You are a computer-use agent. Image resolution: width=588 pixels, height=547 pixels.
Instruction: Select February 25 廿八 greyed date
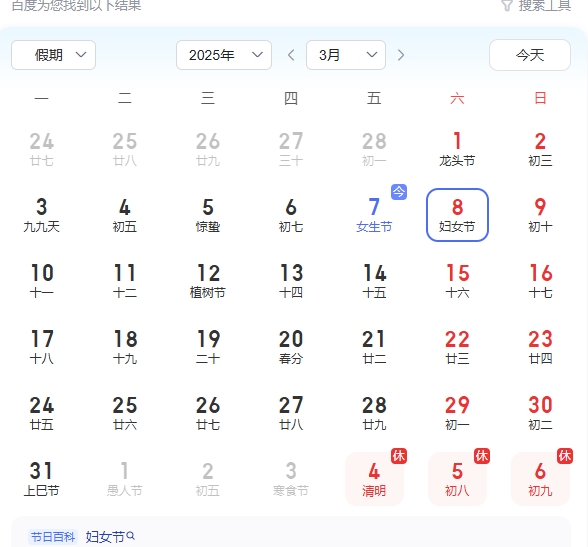pos(125,149)
